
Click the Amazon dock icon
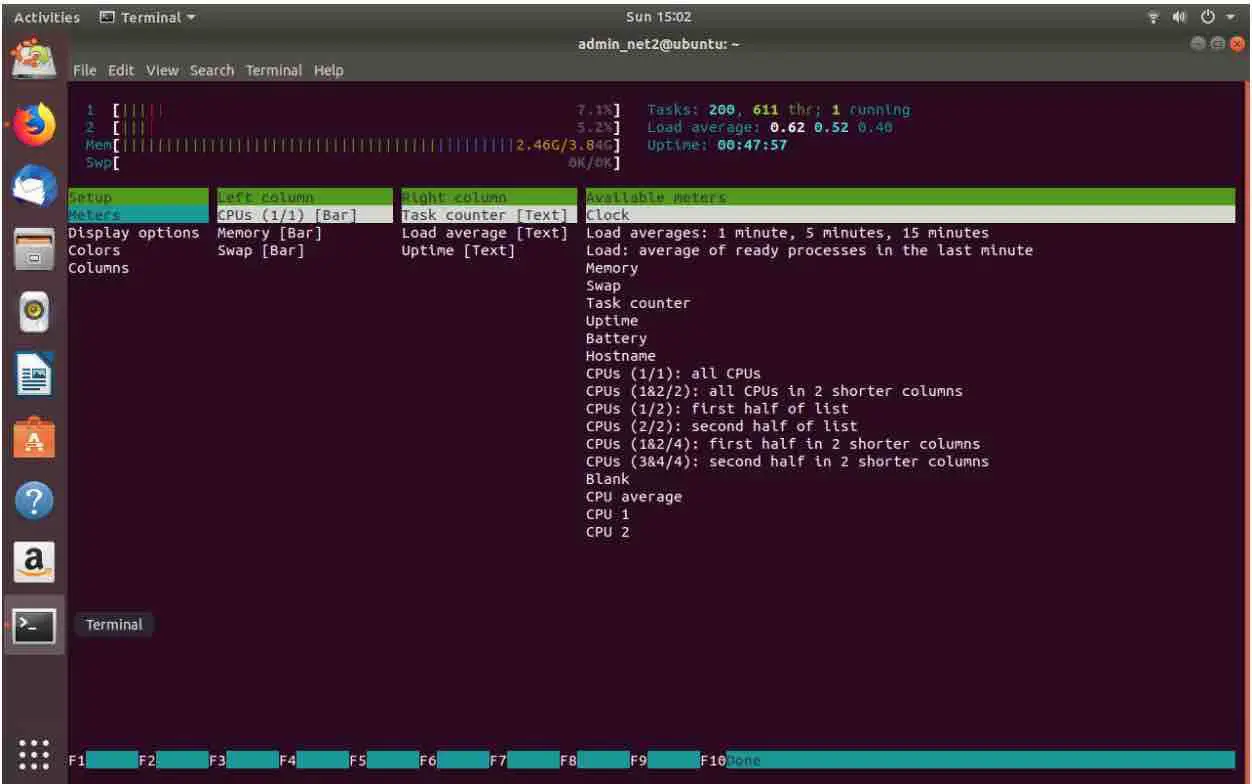point(34,561)
